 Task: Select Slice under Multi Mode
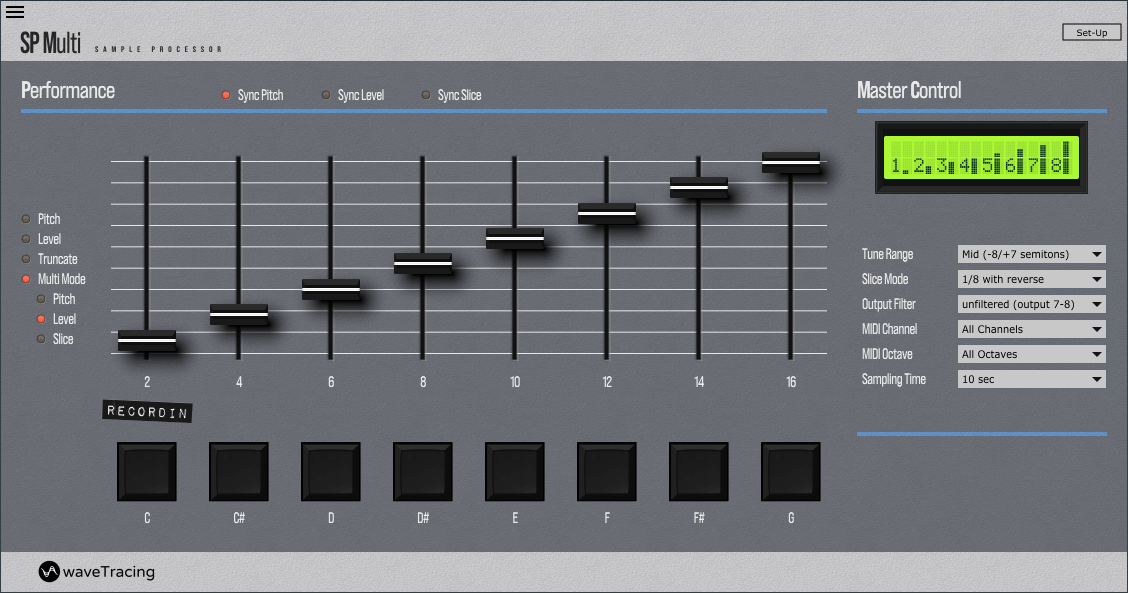pos(41,339)
